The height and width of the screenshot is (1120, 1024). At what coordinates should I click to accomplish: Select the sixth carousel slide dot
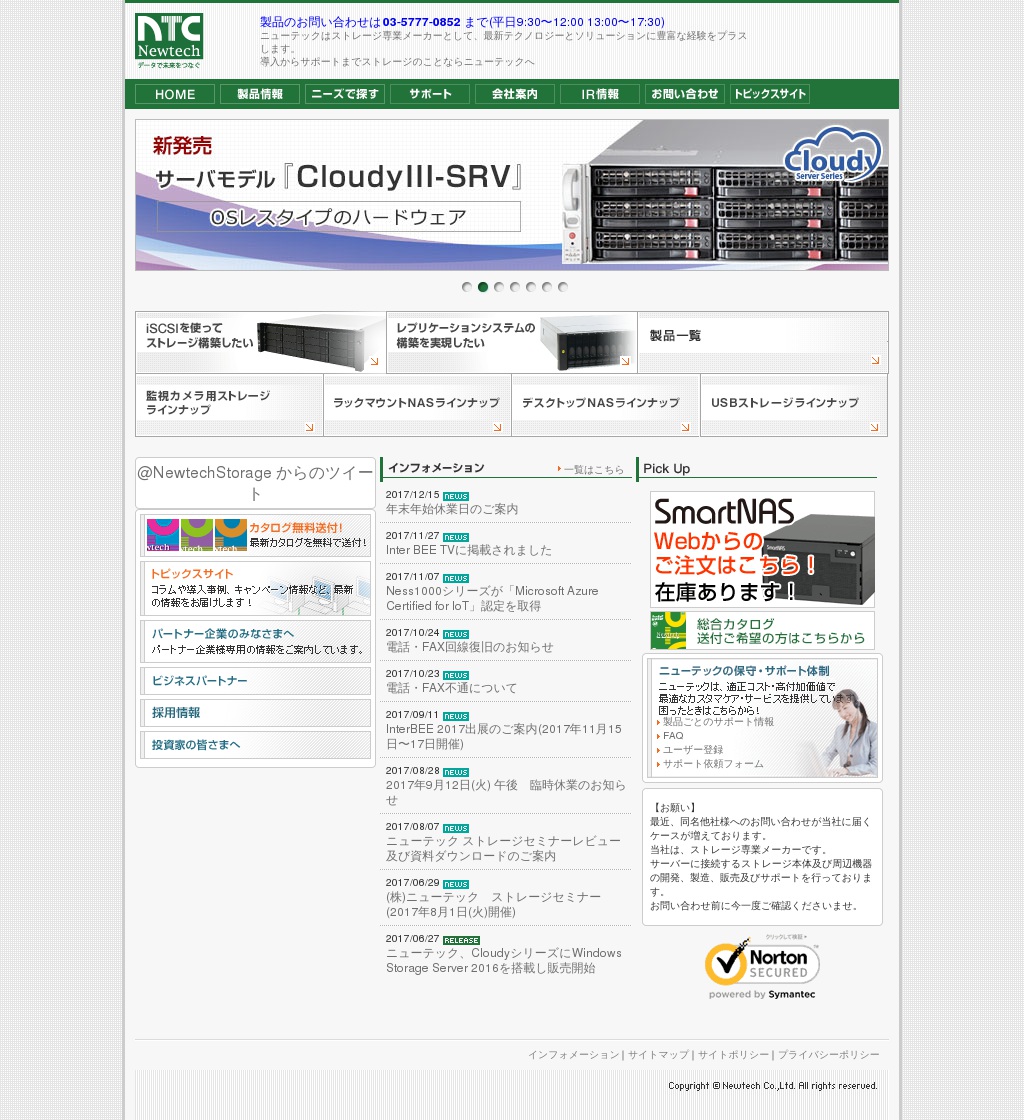coord(547,287)
